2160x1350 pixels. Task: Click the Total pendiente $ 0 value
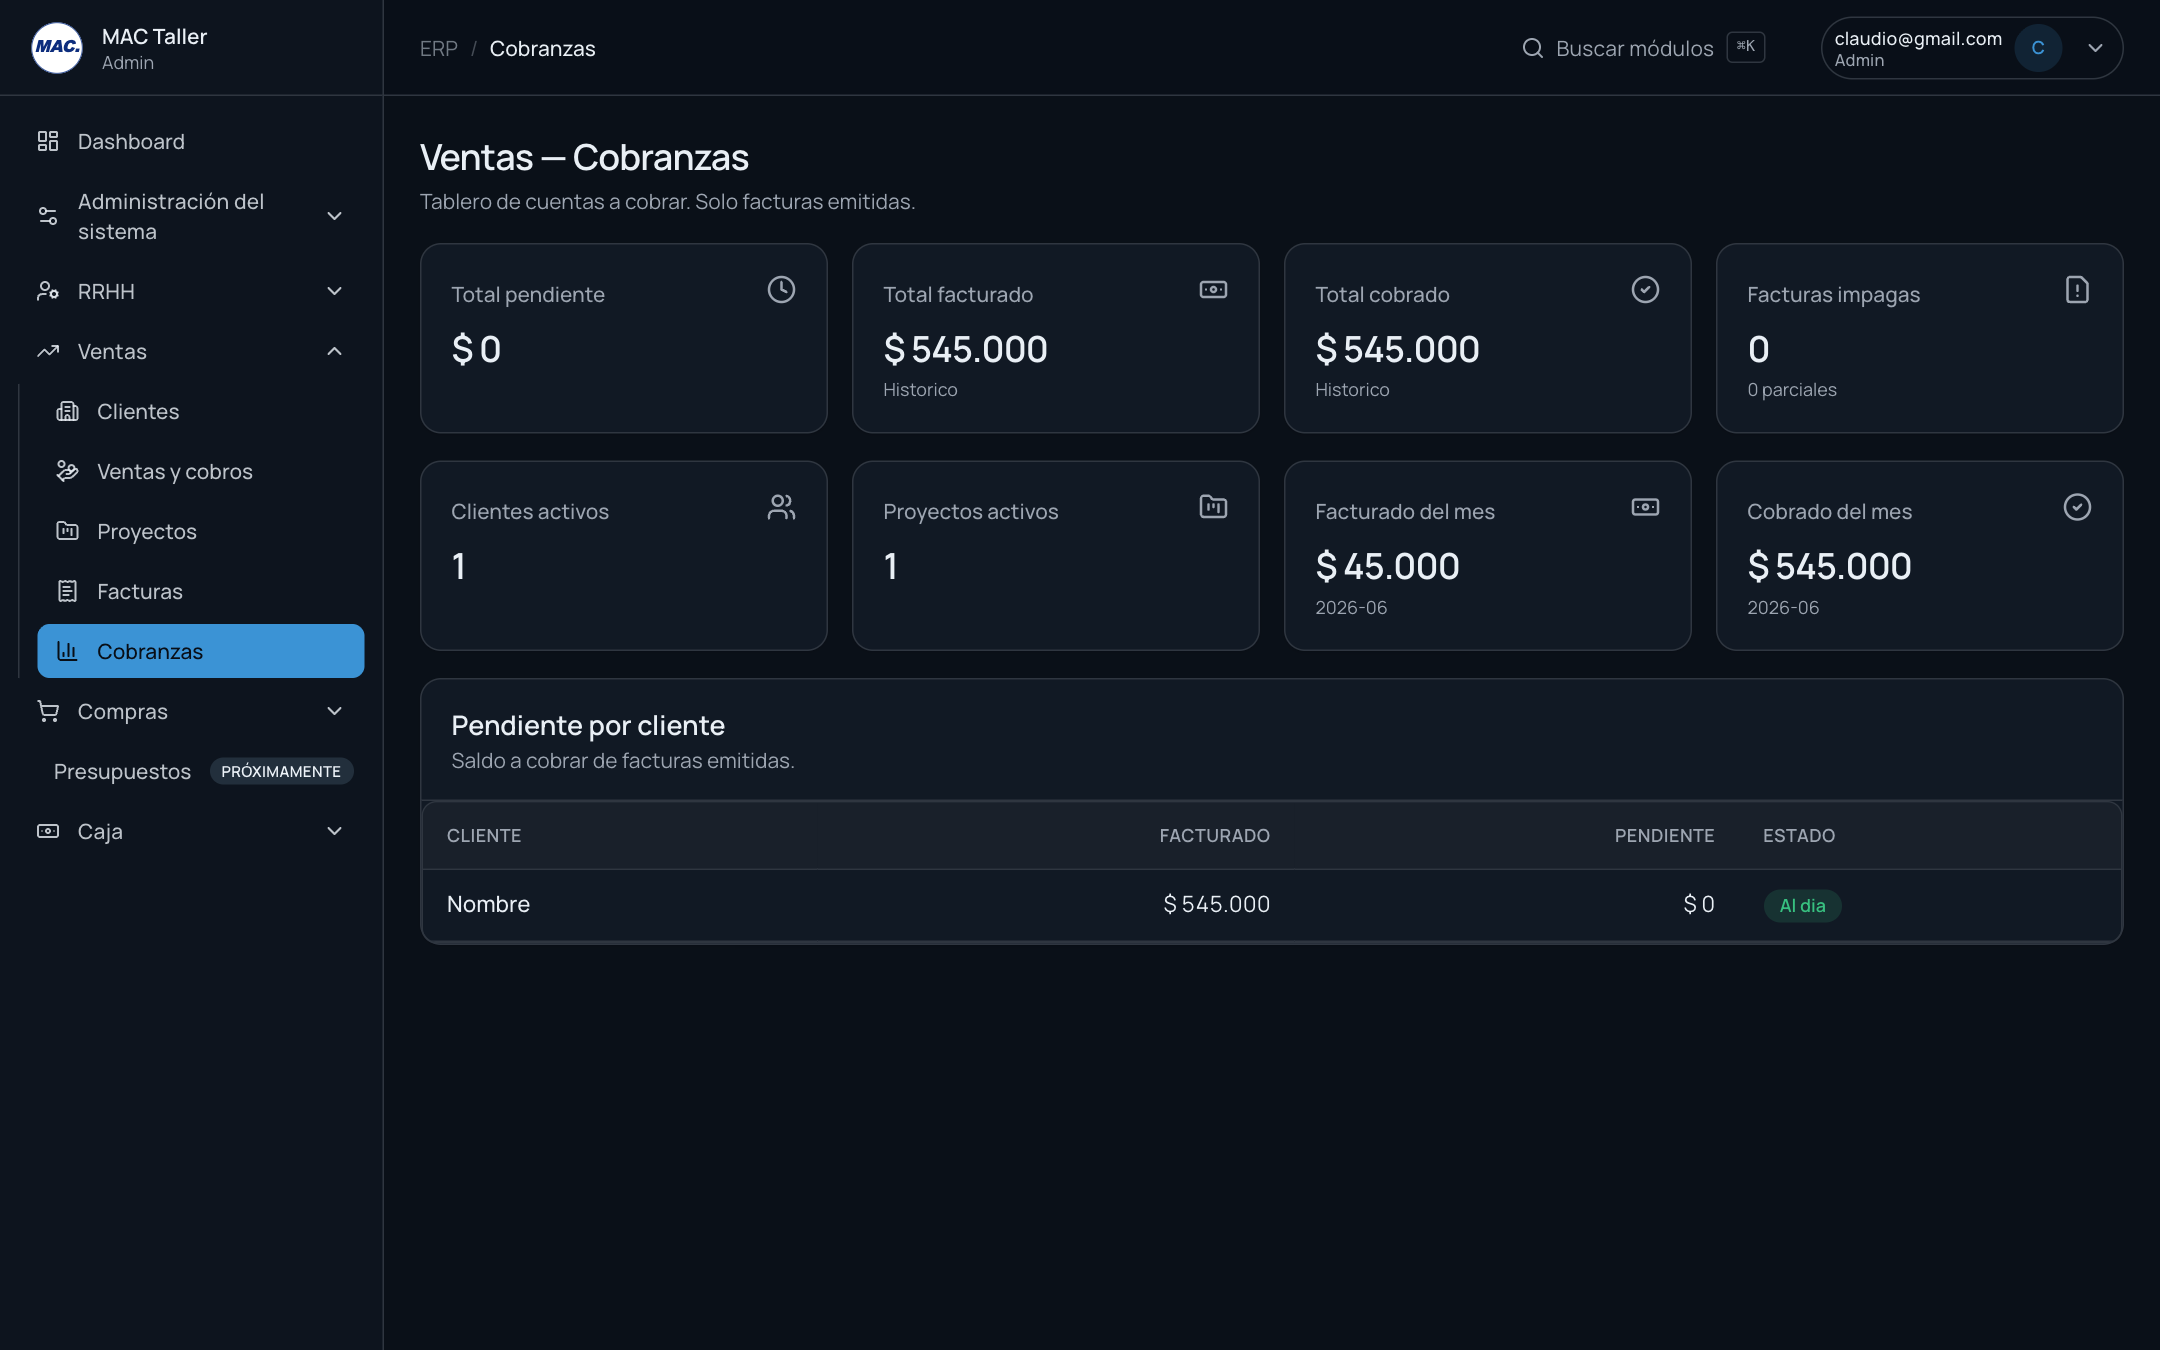(x=476, y=349)
